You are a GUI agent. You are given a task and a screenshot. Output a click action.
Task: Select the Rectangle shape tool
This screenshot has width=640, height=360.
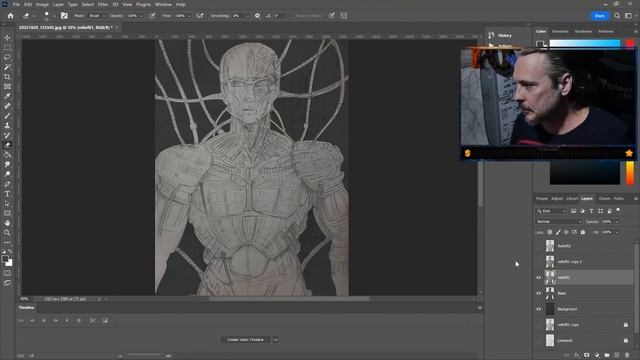coord(7,213)
